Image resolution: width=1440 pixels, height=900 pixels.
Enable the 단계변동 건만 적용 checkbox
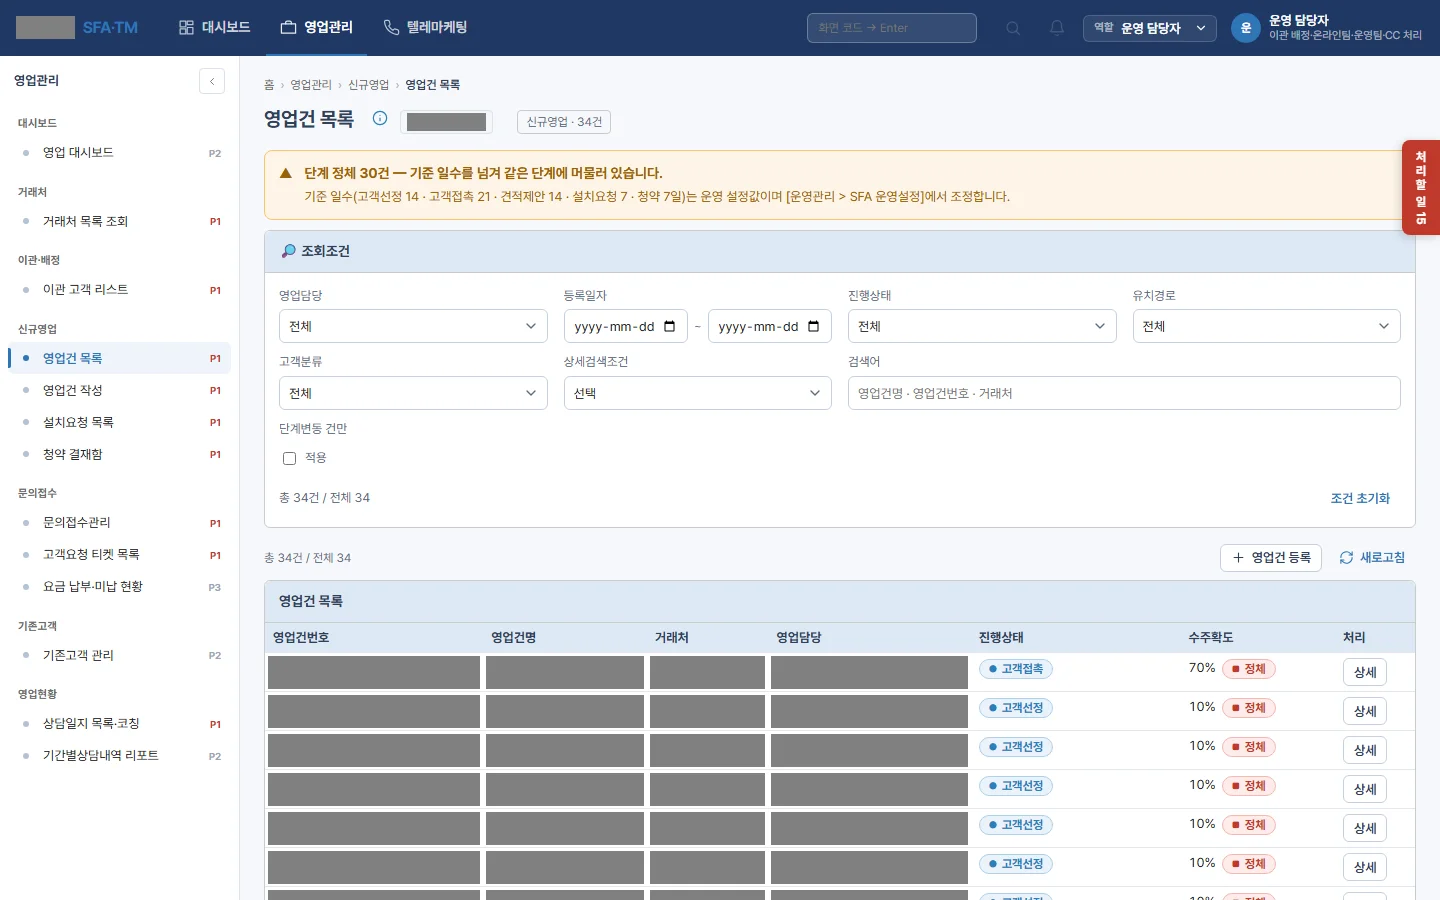(x=289, y=458)
